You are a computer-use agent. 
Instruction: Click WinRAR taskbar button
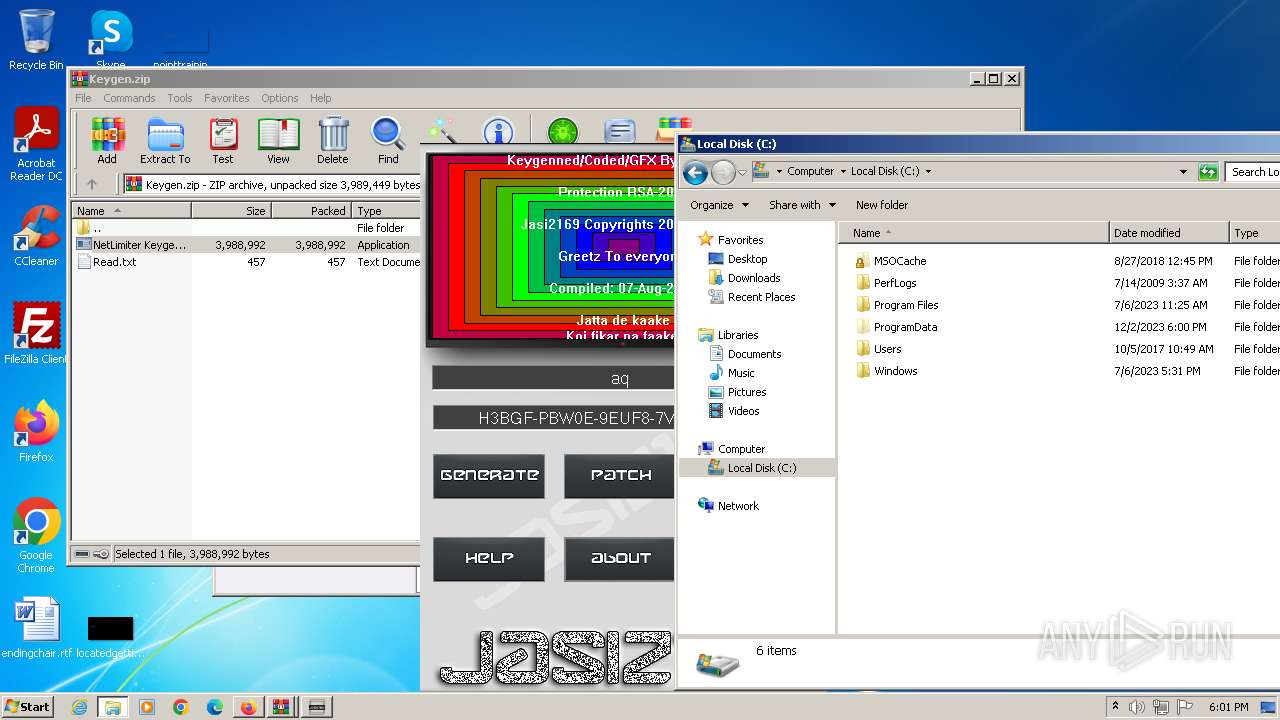point(281,707)
